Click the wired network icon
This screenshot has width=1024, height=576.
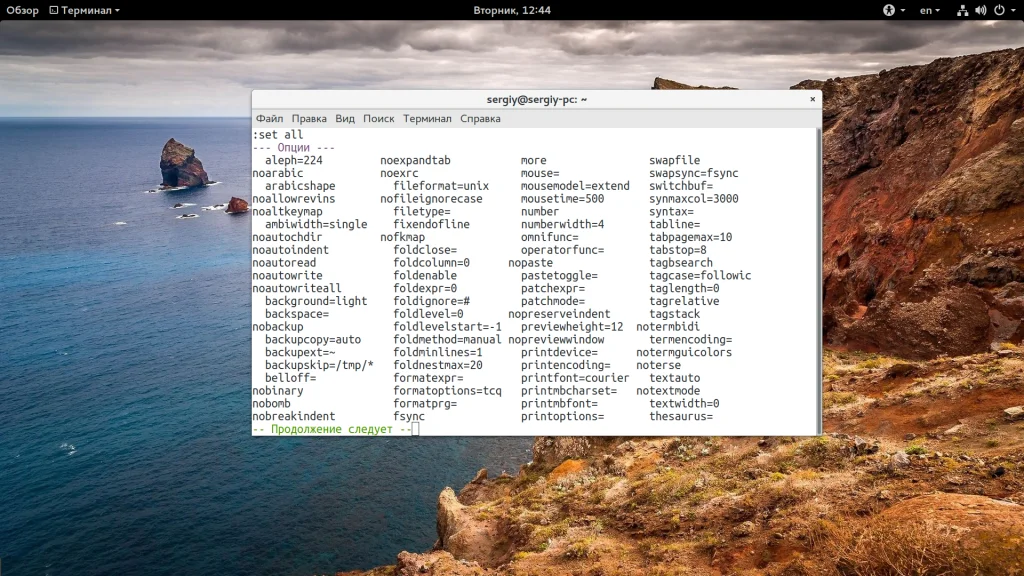(962, 10)
